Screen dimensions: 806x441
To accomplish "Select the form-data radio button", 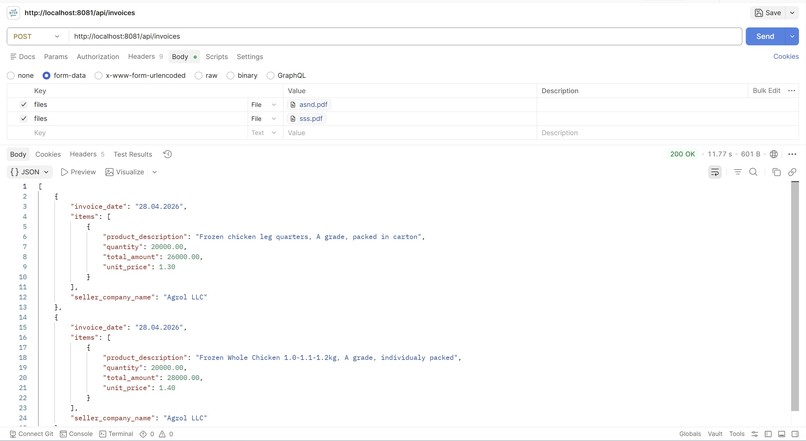I will pyautogui.click(x=46, y=76).
